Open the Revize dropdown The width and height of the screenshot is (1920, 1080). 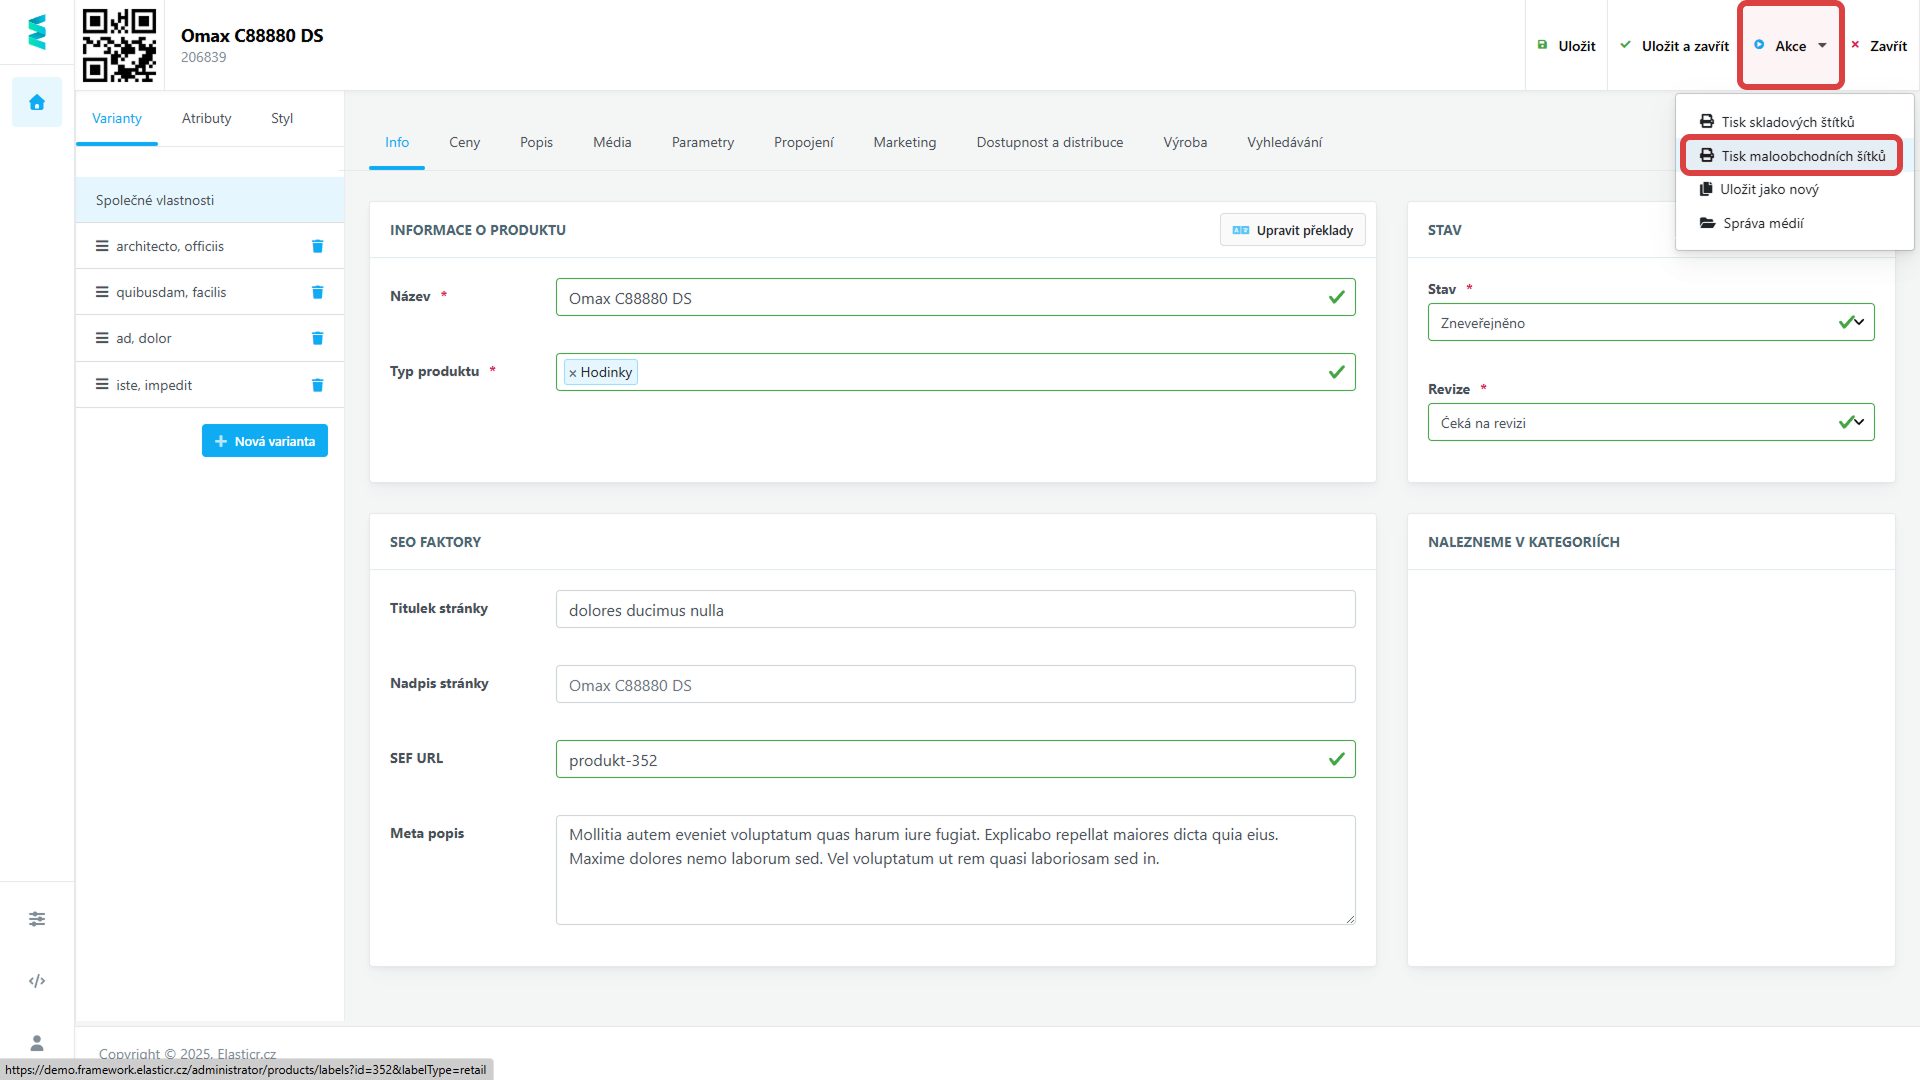coord(1650,422)
